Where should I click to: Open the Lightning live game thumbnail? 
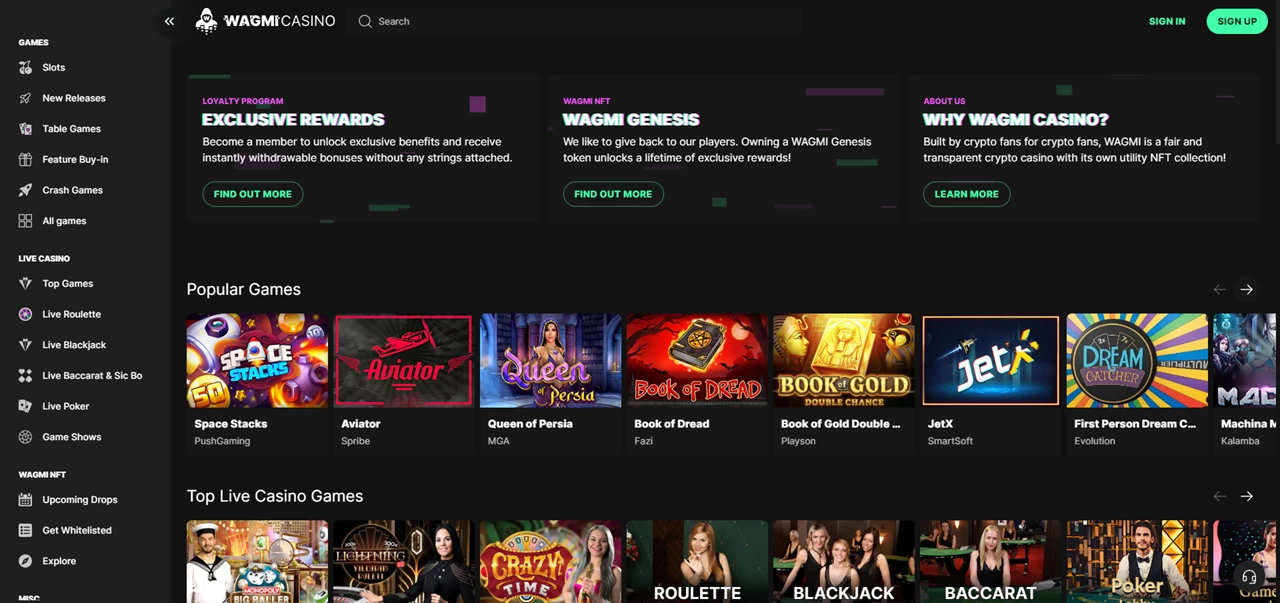403,561
